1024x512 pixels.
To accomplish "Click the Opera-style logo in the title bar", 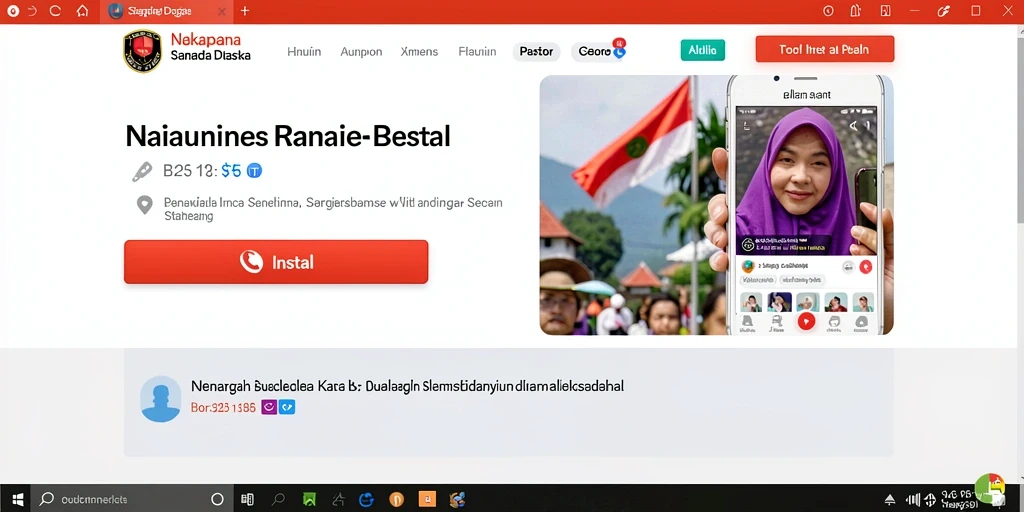I will click(x=12, y=11).
